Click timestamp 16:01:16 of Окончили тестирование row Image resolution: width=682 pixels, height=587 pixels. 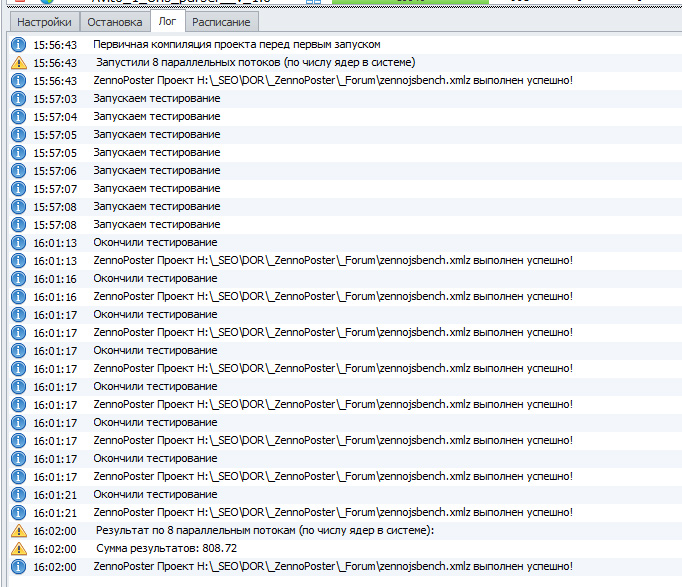point(55,279)
